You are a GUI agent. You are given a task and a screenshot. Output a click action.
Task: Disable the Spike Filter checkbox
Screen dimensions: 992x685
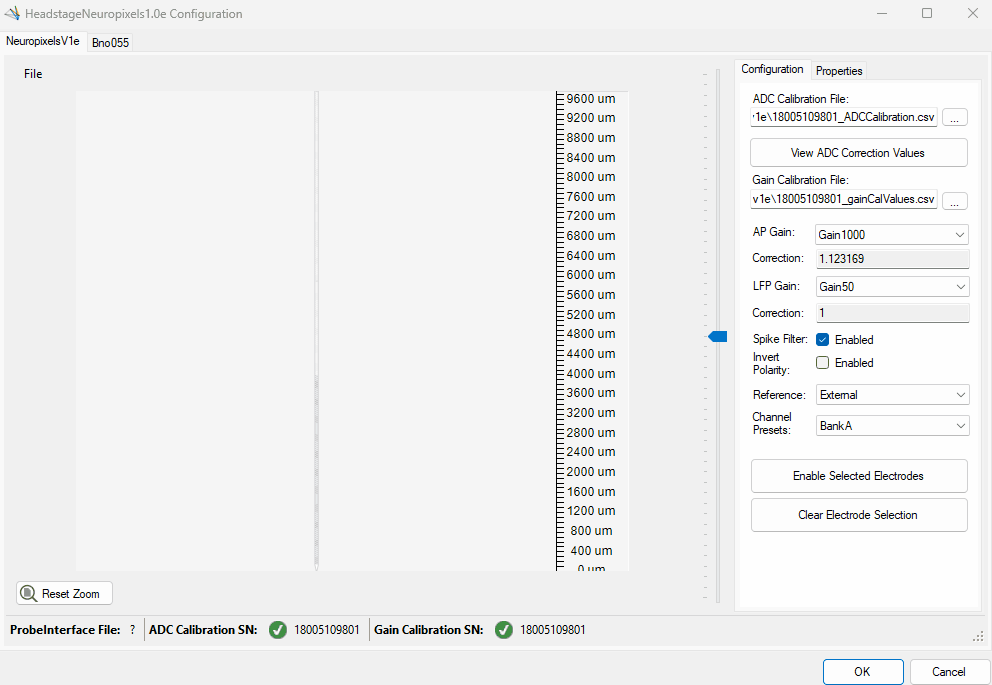pos(823,340)
